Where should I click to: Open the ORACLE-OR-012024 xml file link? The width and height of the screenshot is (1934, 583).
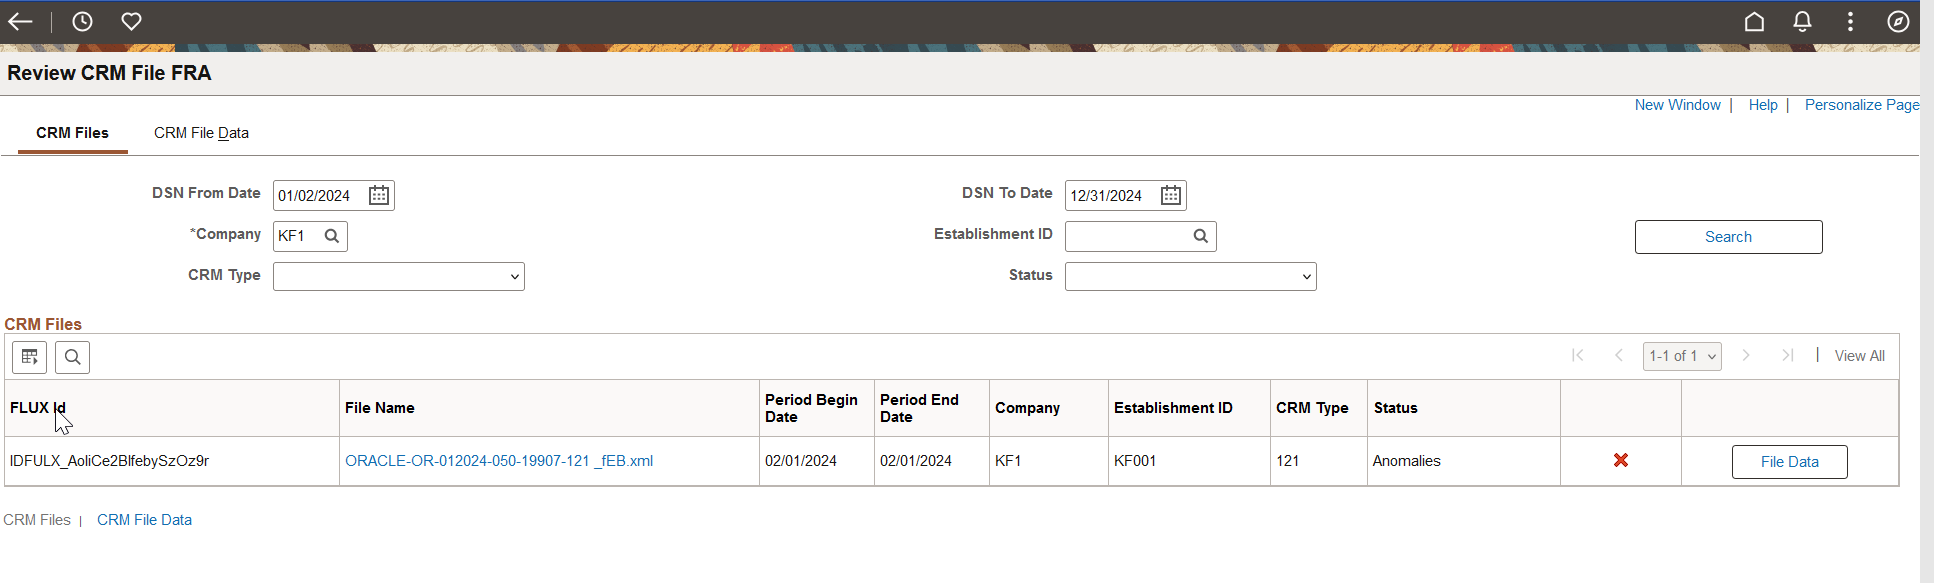(x=499, y=461)
